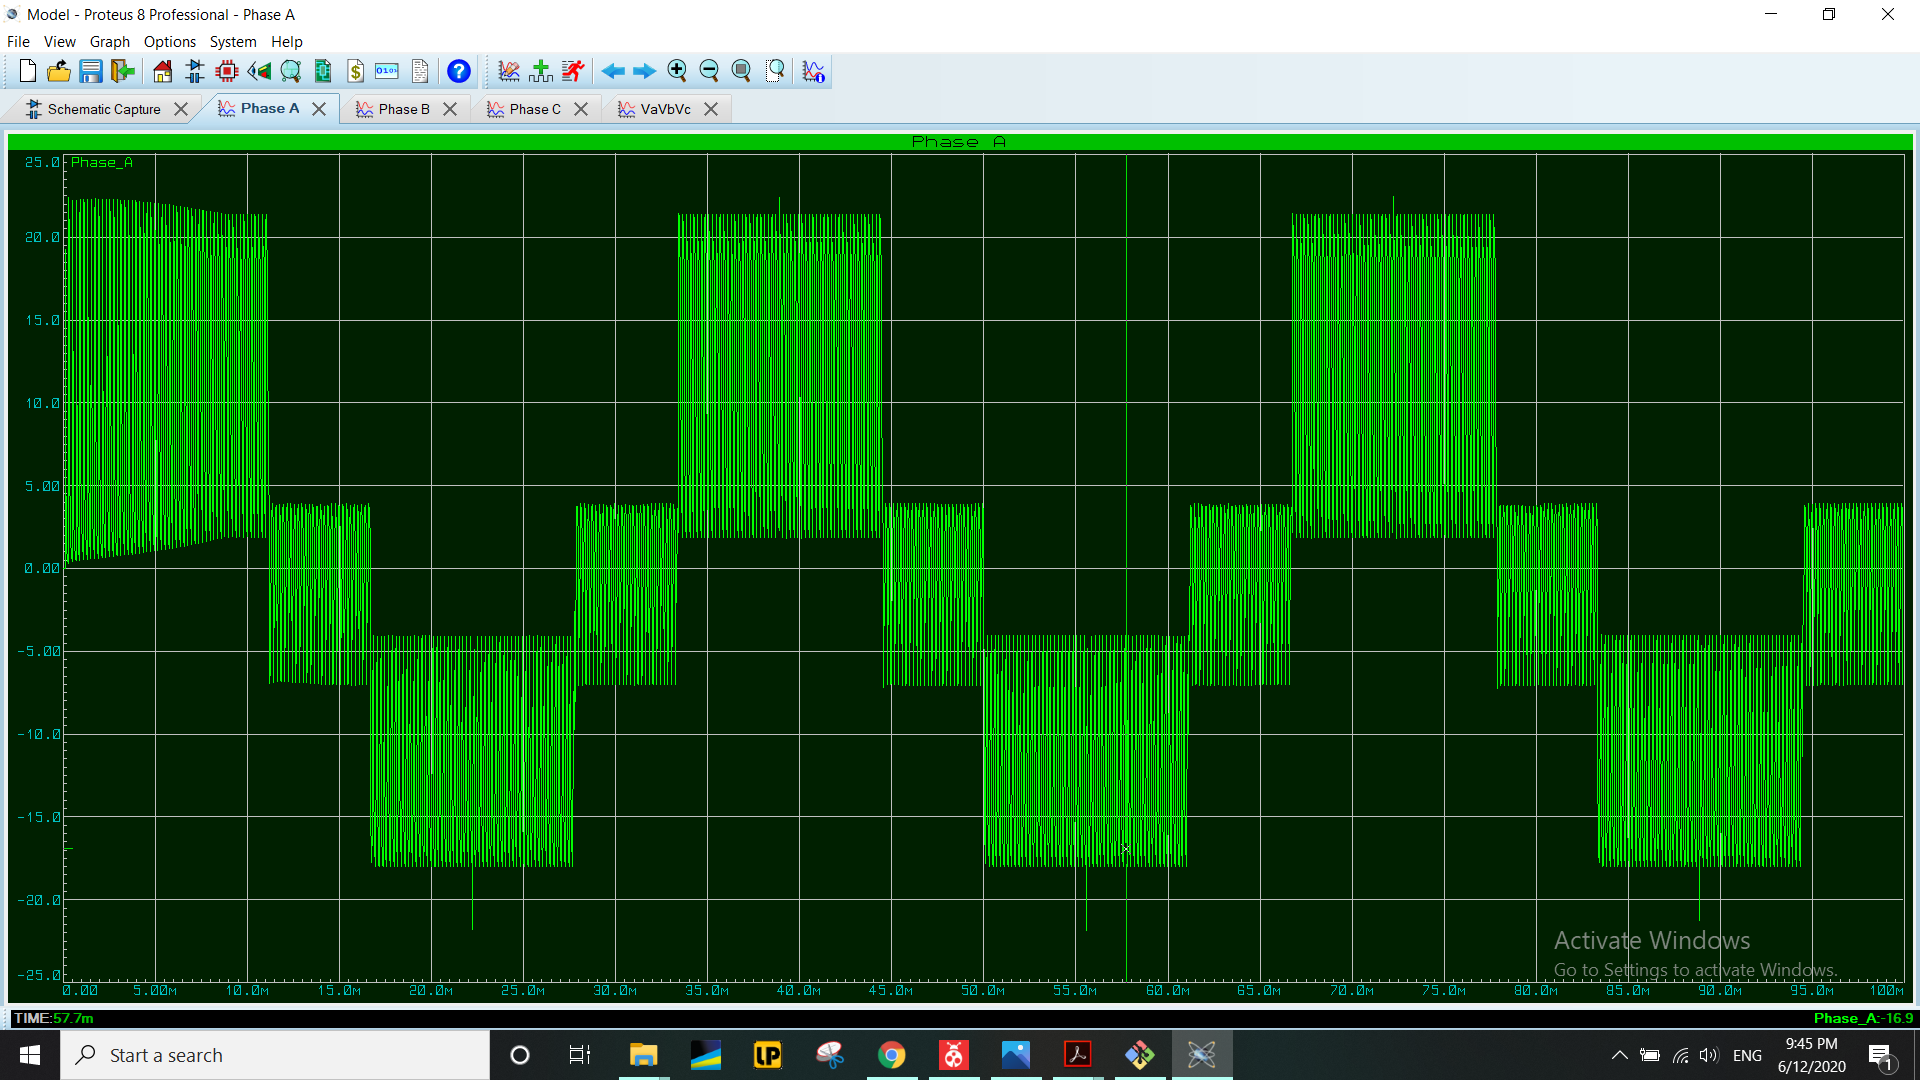Open a project with the folder icon
The width and height of the screenshot is (1920, 1080).
59,71
